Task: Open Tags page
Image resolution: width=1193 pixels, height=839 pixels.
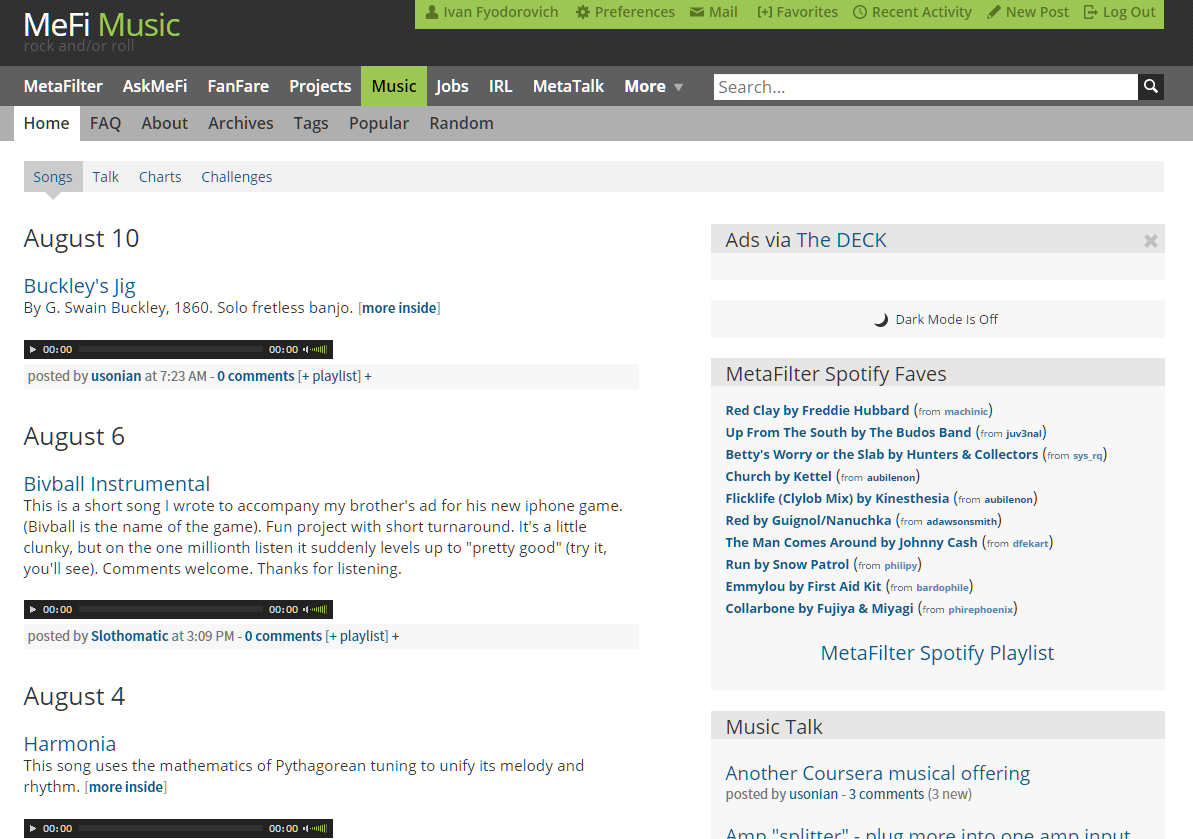Action: point(311,123)
